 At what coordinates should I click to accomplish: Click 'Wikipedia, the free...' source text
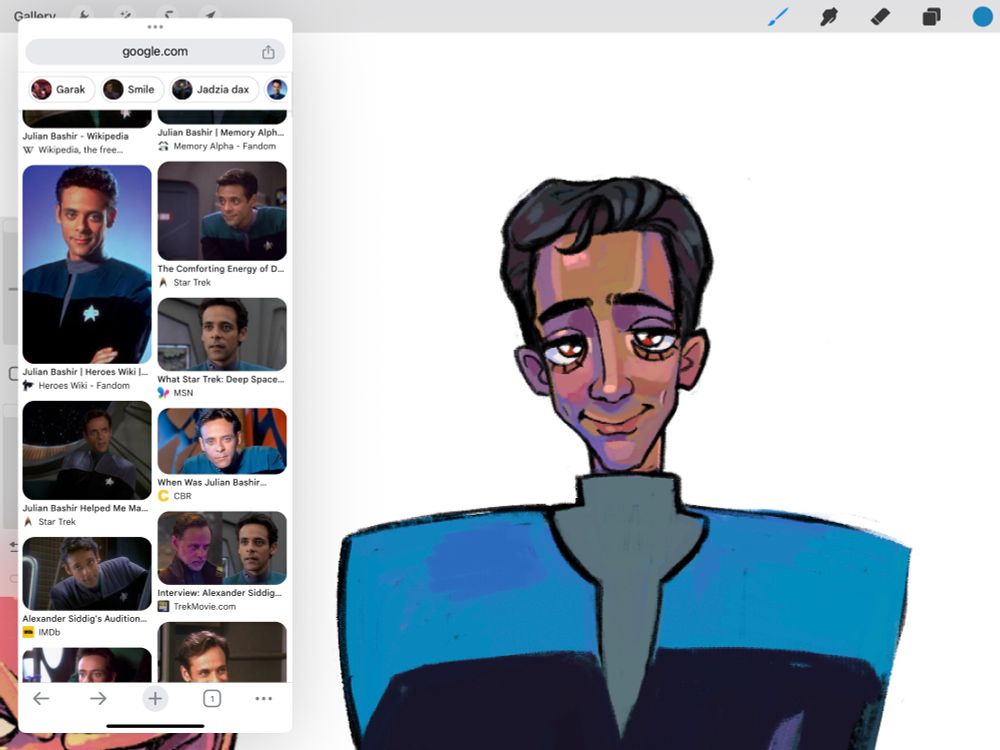pyautogui.click(x=80, y=150)
